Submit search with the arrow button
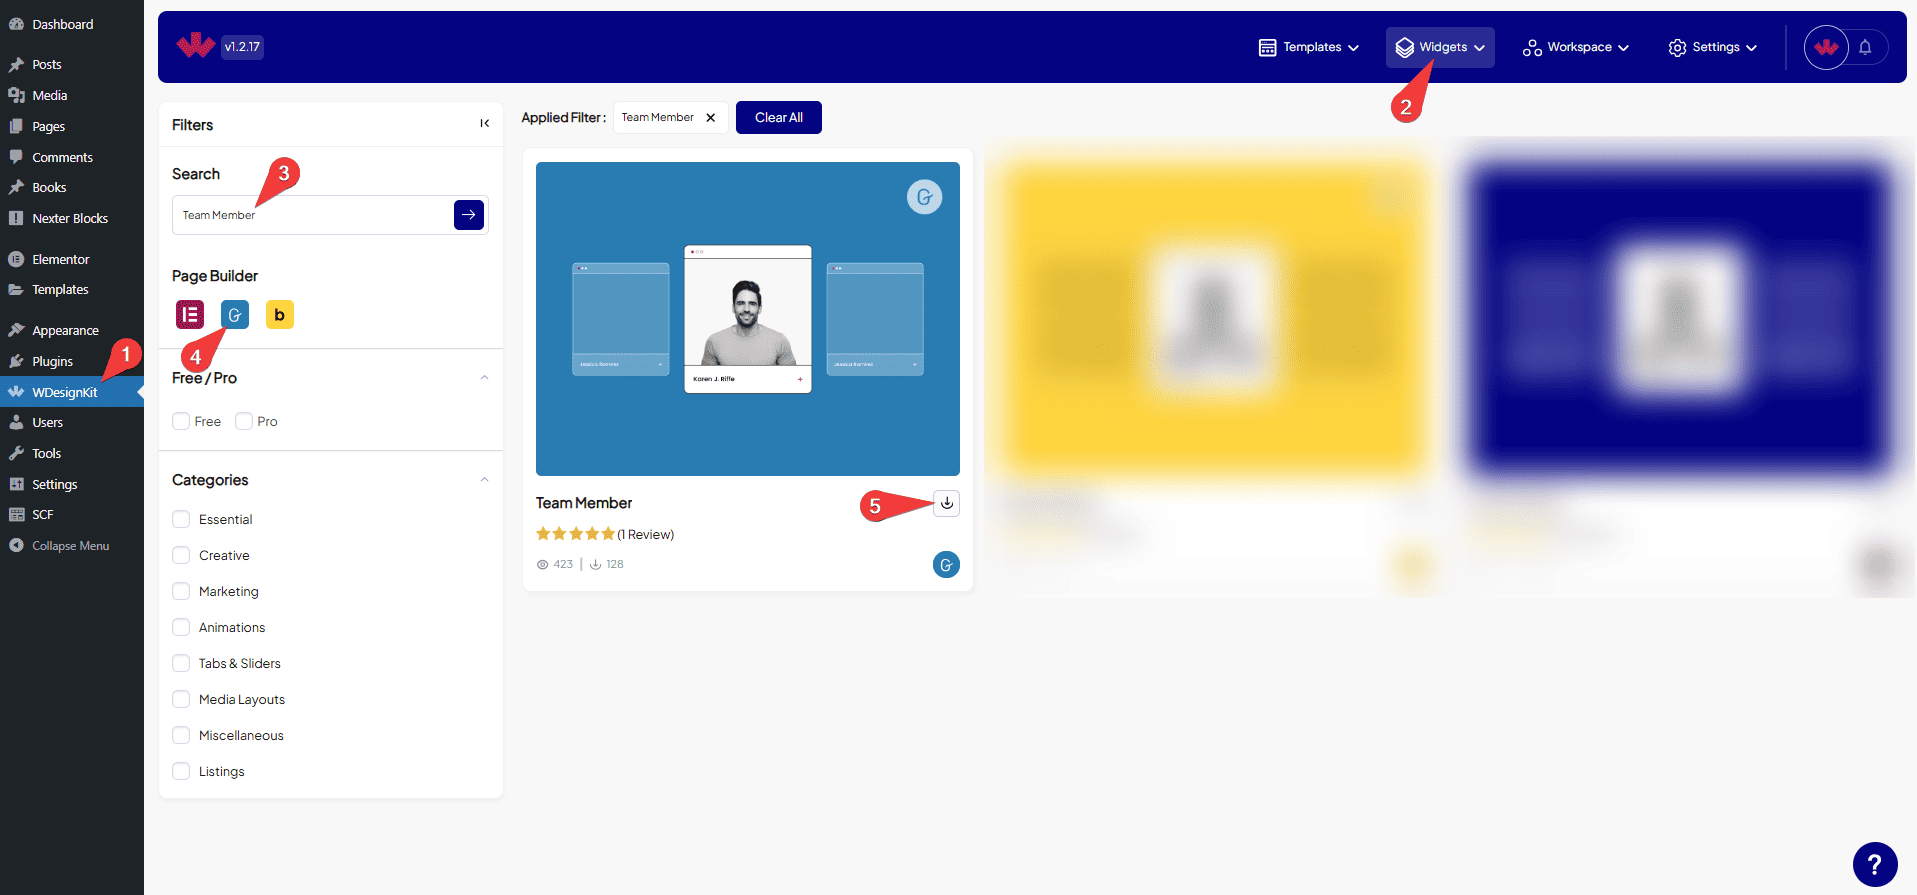The width and height of the screenshot is (1917, 895). coord(469,215)
